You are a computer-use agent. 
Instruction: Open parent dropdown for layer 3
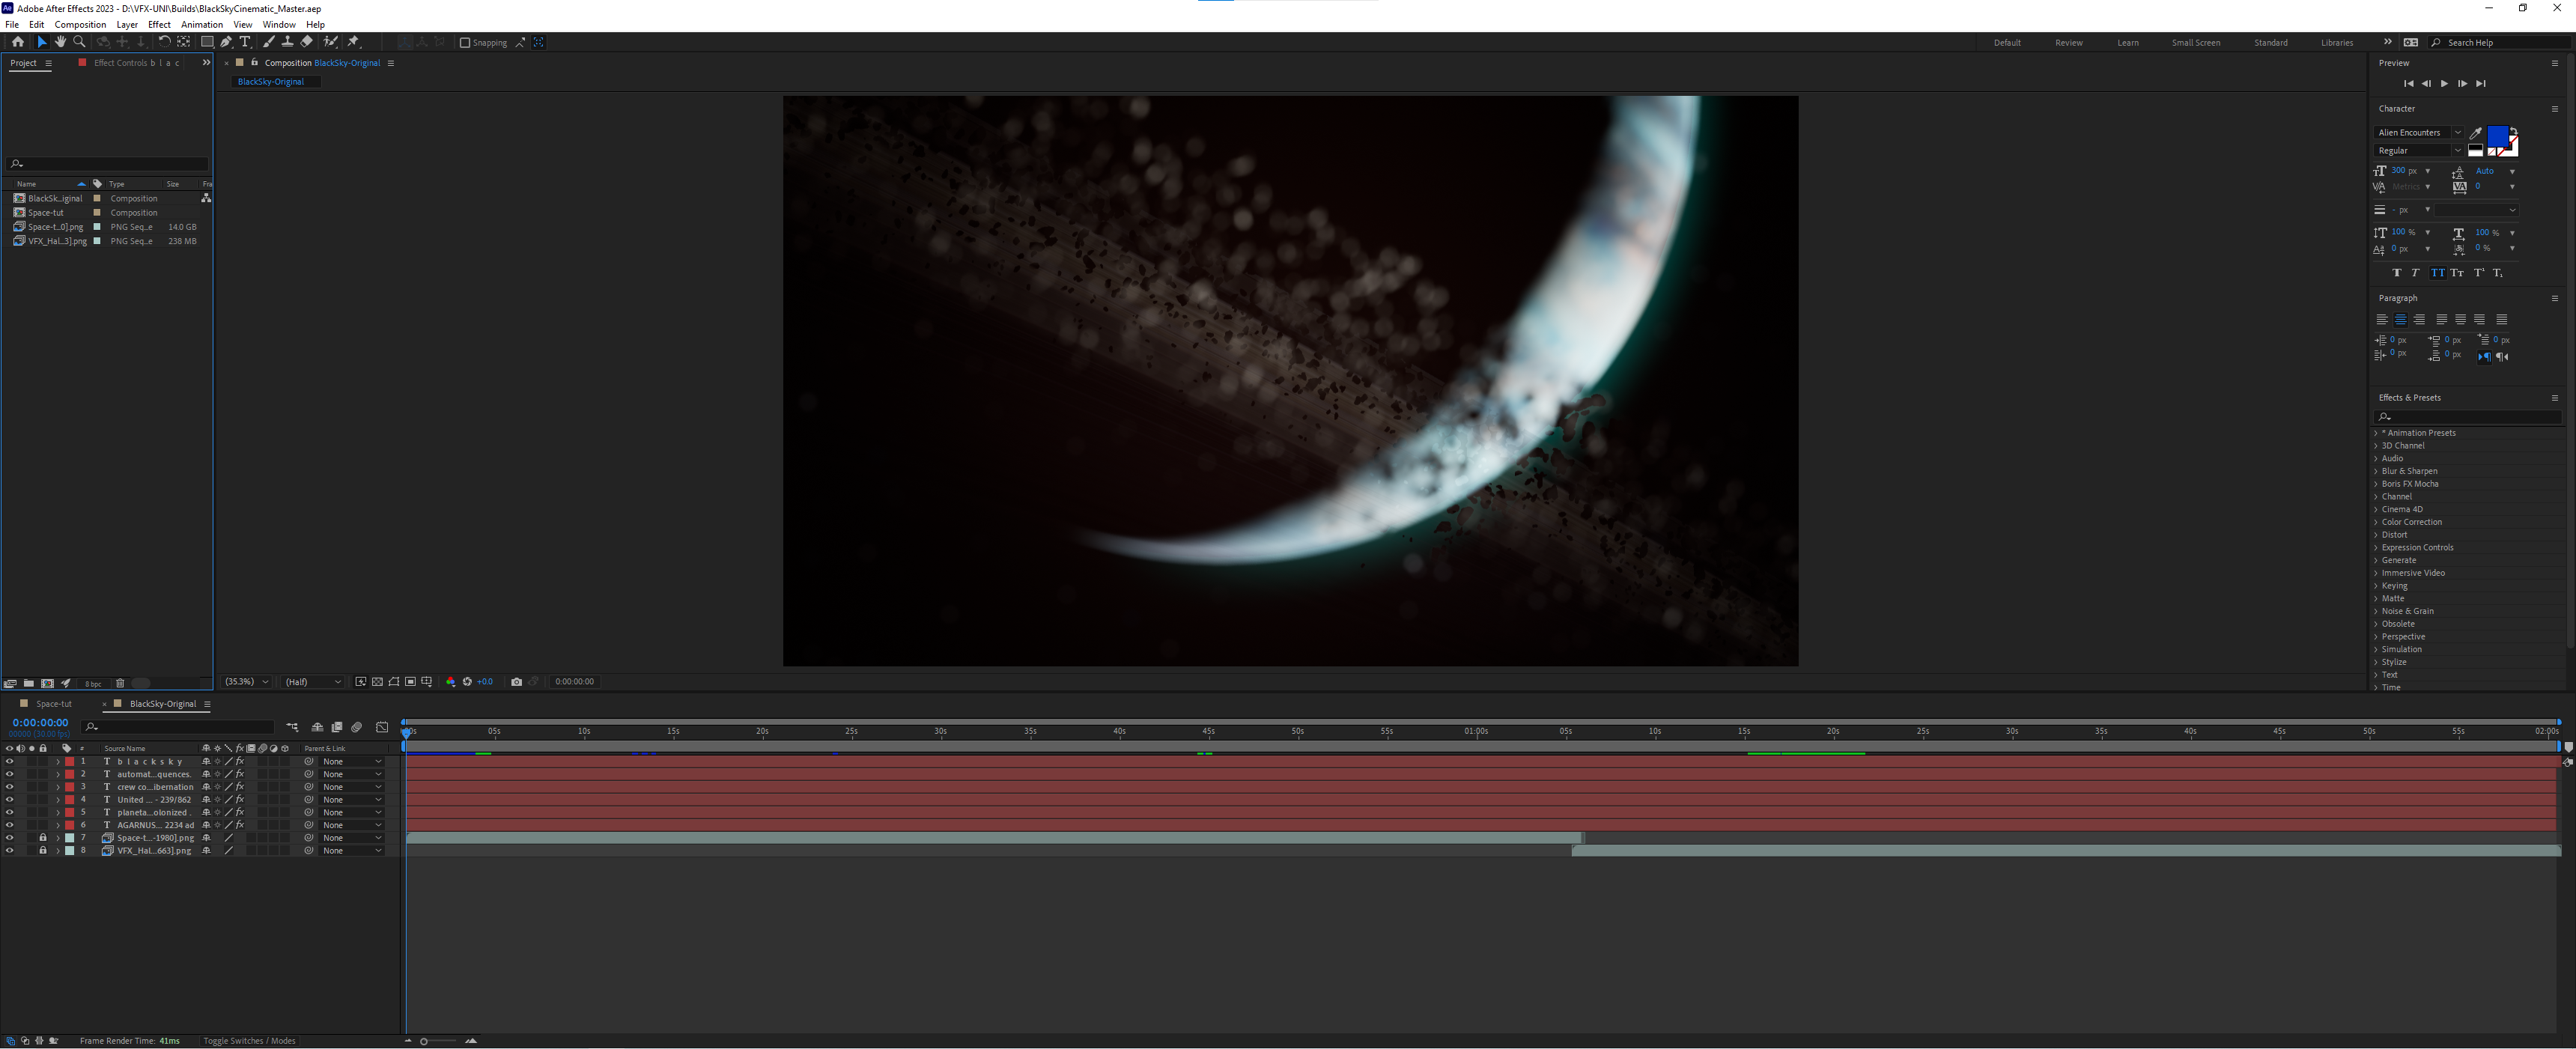click(351, 787)
